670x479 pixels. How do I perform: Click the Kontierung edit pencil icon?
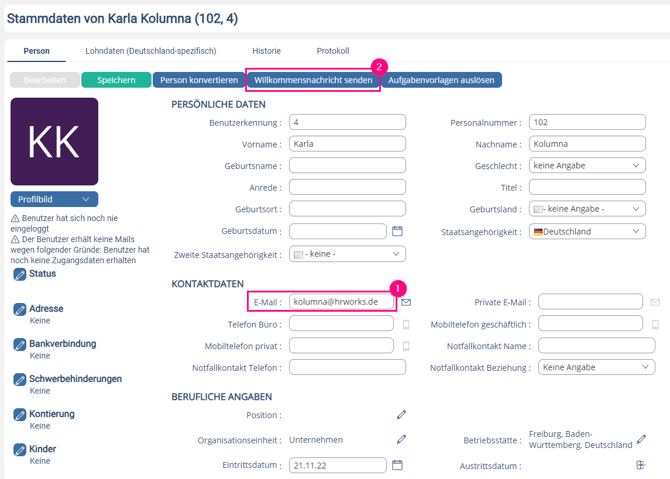[x=20, y=414]
